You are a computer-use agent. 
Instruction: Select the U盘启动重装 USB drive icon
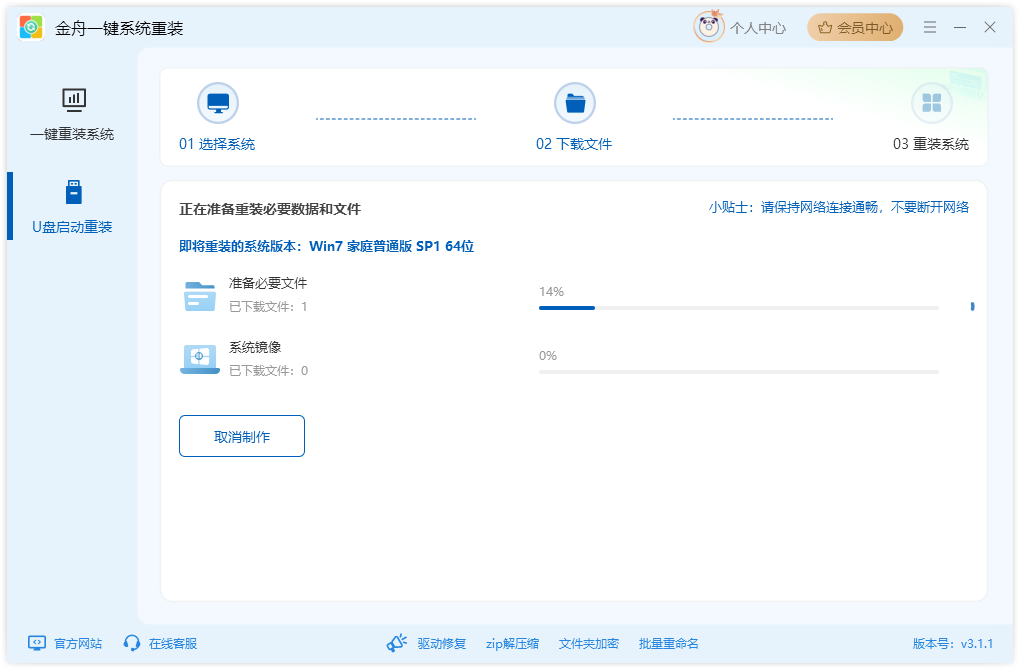[74, 193]
